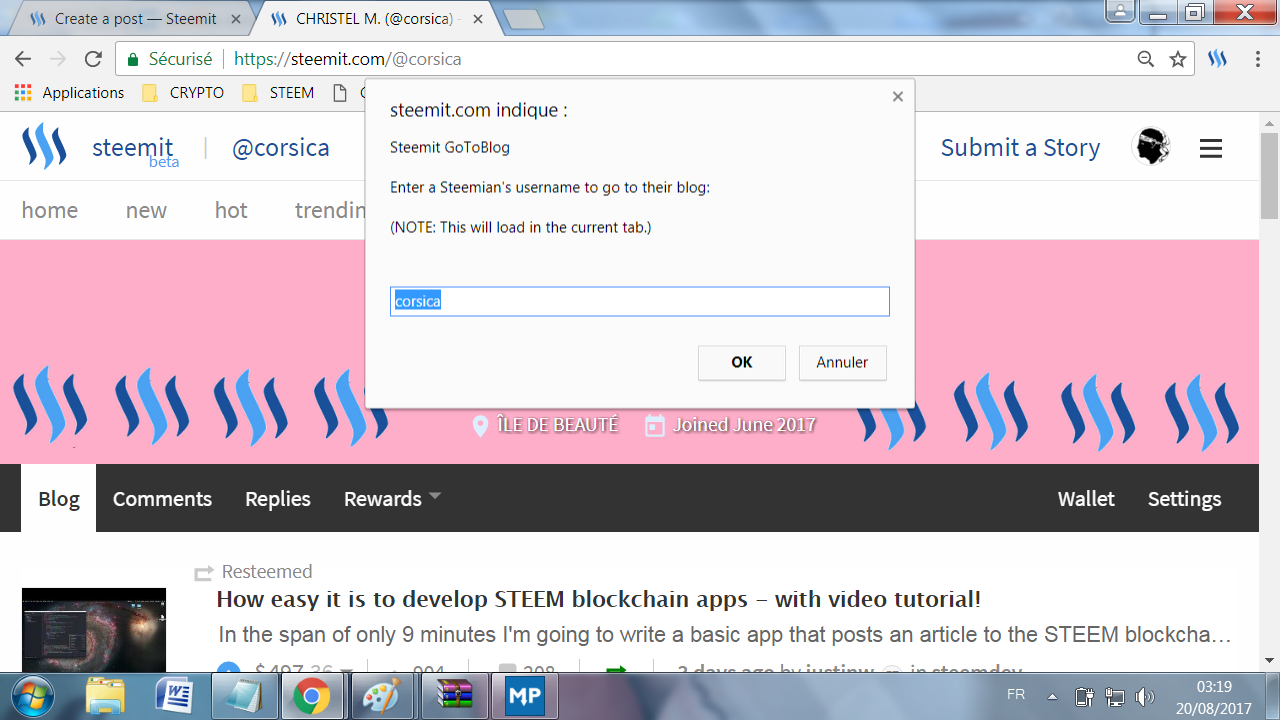This screenshot has width=1280, height=720.
Task: Click the steemit wordmark text
Action: tap(133, 148)
